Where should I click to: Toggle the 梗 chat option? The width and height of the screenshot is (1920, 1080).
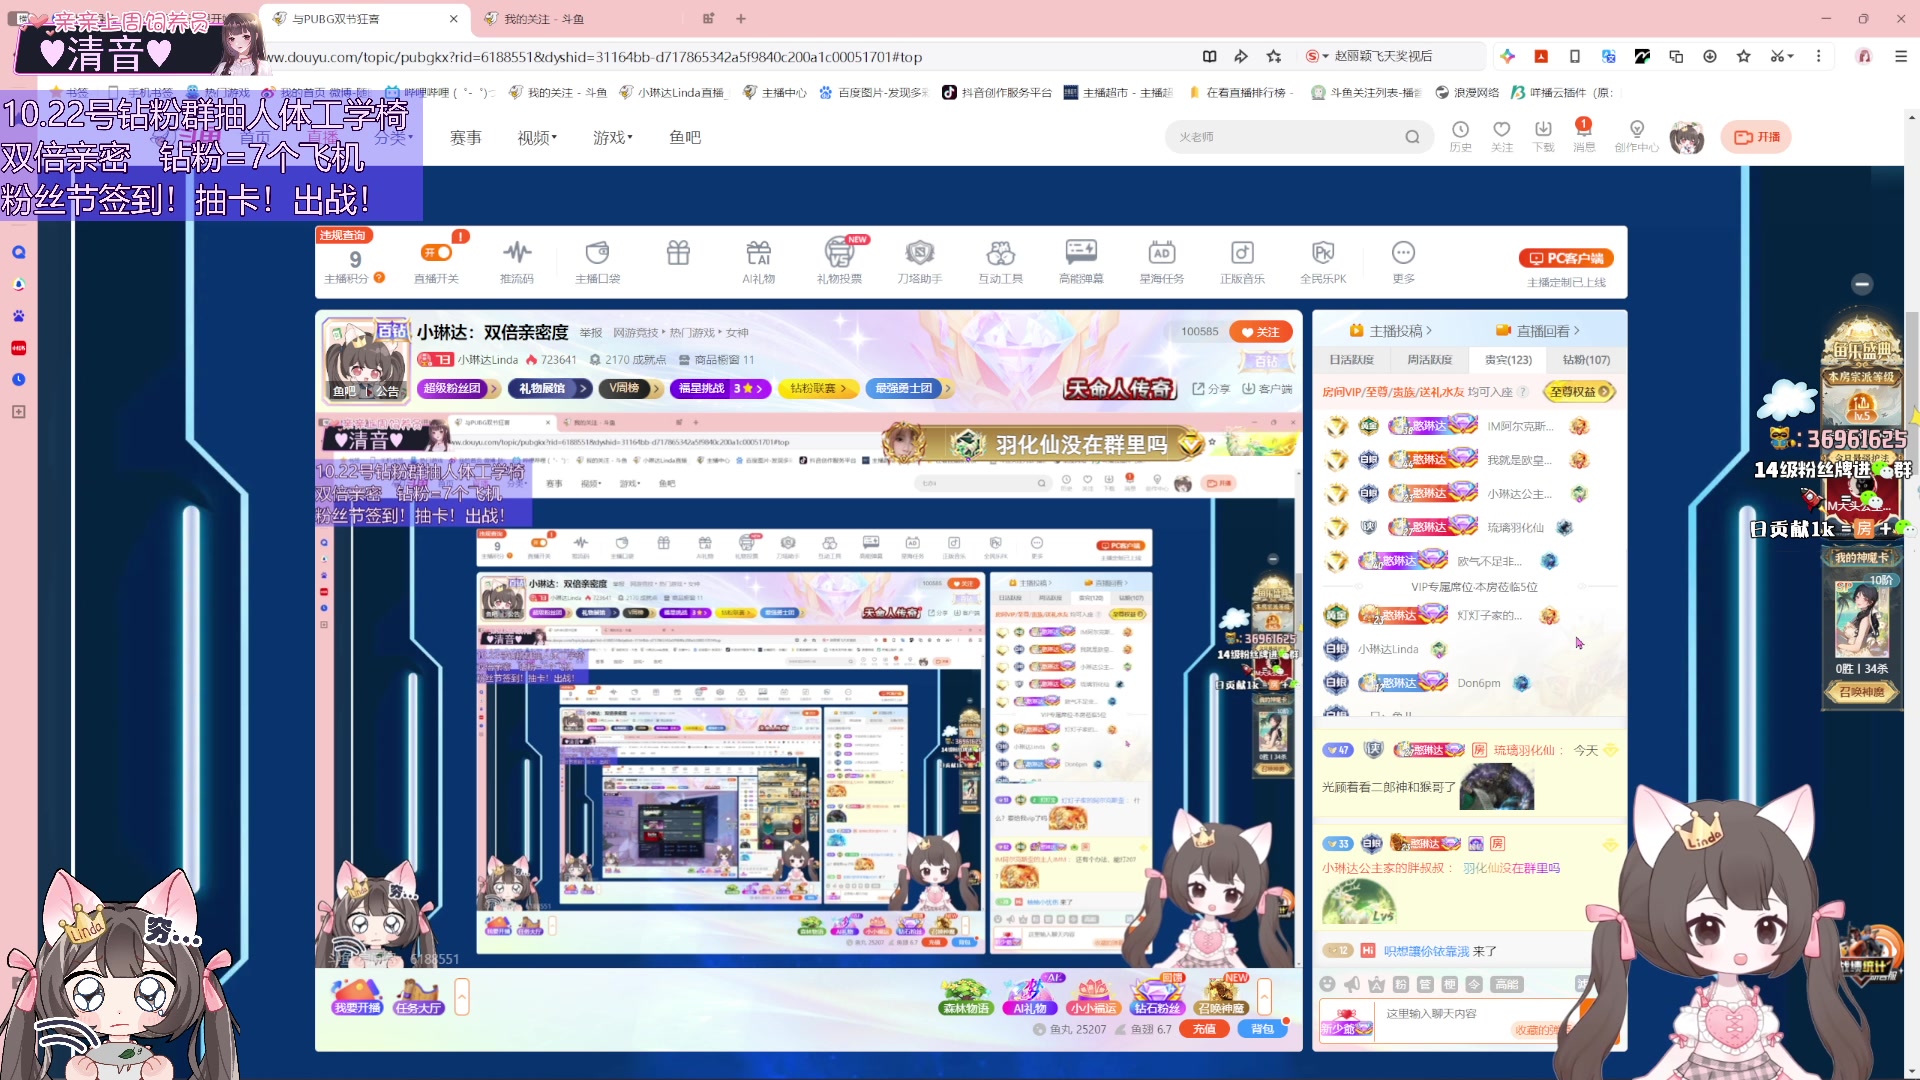(1449, 984)
